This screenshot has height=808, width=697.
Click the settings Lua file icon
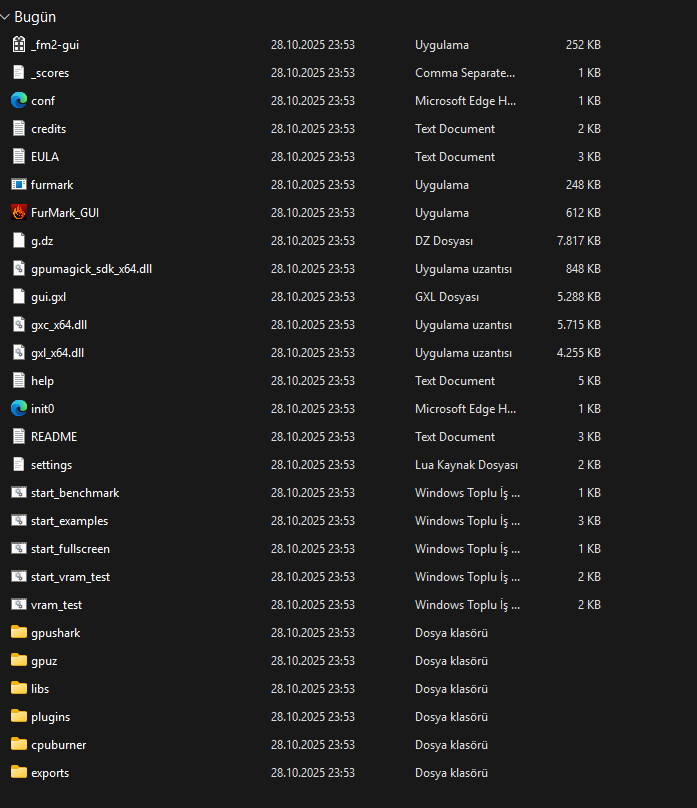[19, 464]
